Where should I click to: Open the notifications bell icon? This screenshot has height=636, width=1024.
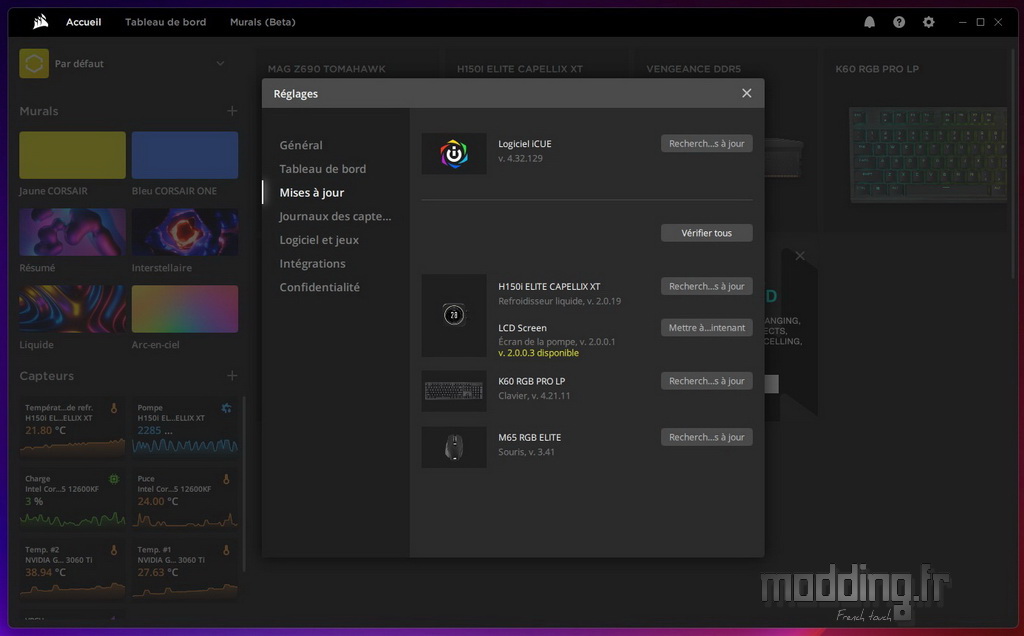869,22
